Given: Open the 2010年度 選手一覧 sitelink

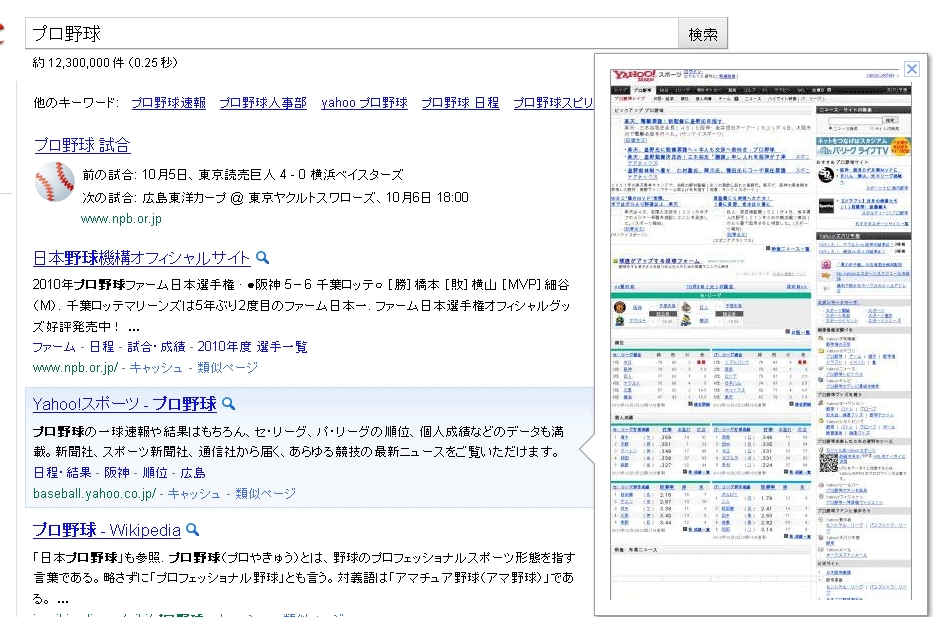Looking at the screenshot, I should [x=252, y=347].
